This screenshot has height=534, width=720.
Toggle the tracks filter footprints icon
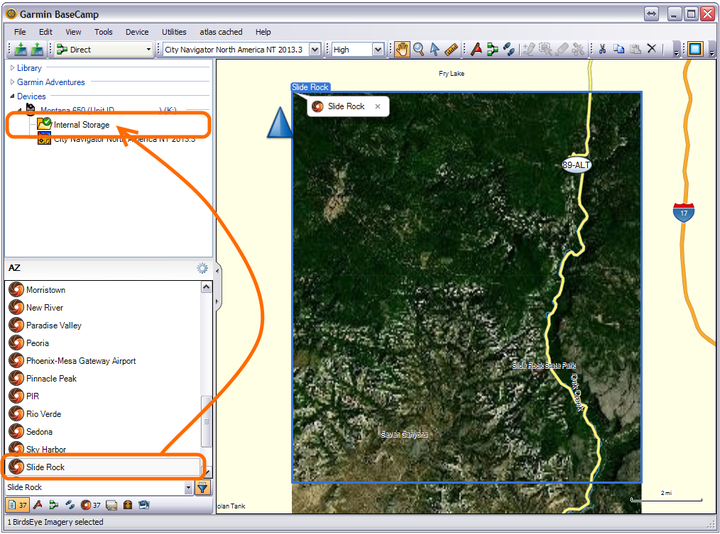[x=70, y=505]
